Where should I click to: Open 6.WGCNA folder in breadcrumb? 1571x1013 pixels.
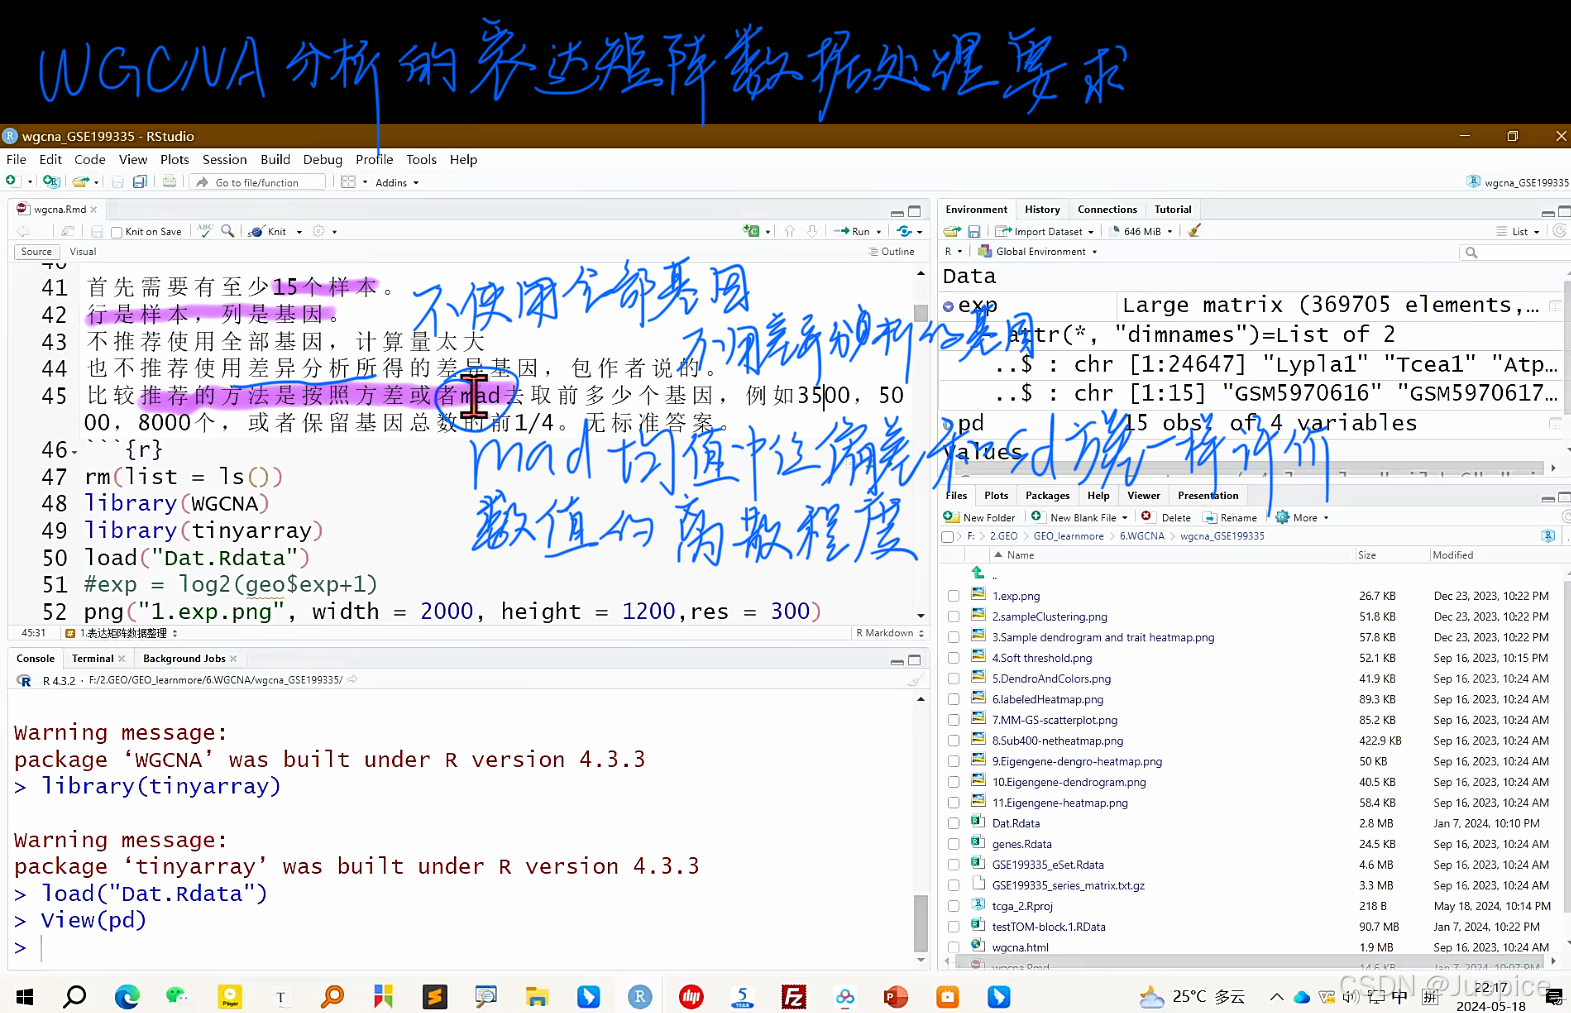click(1142, 536)
